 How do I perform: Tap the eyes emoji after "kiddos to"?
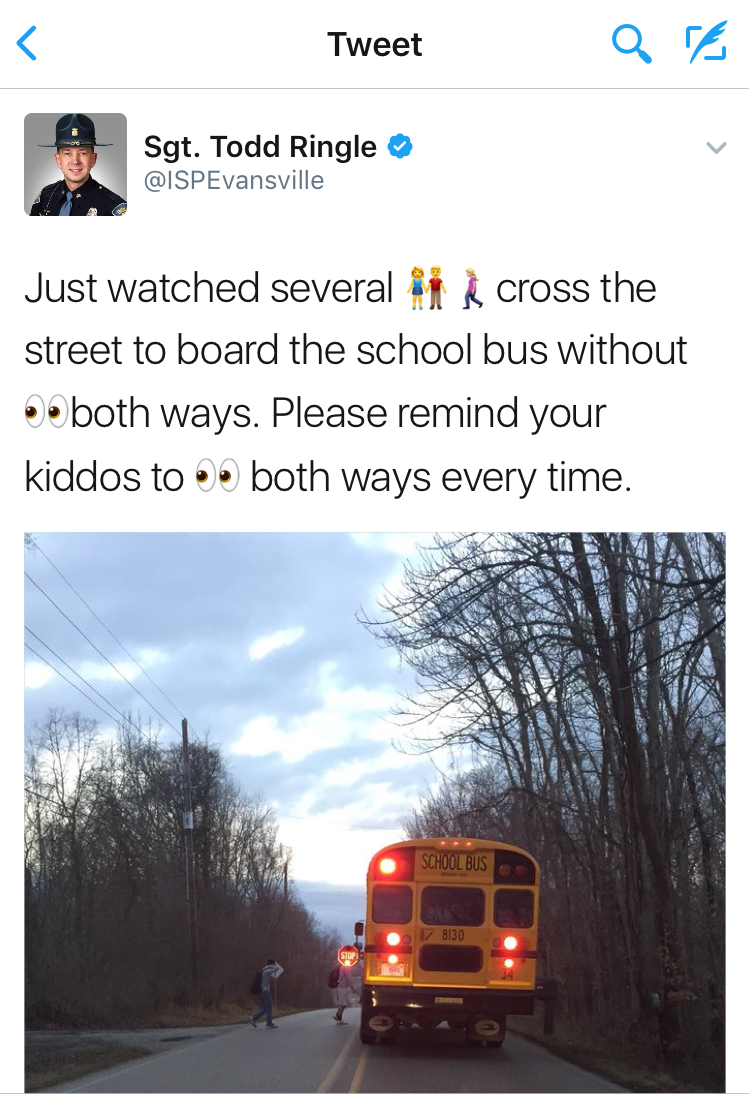217,476
